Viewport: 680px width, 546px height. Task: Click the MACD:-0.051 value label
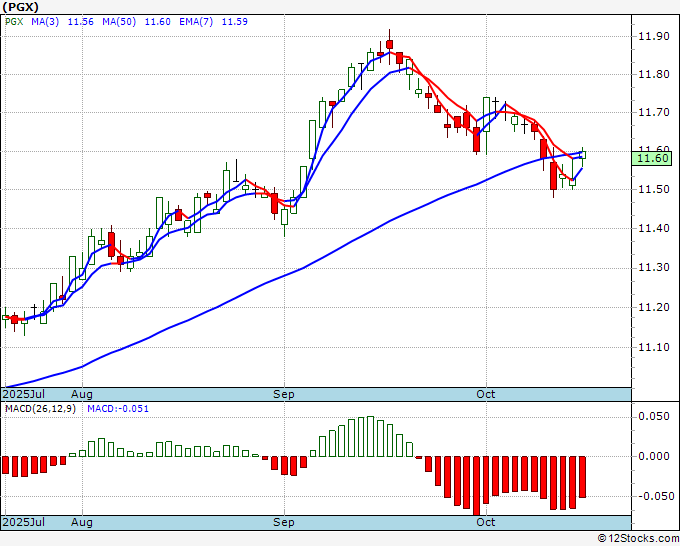click(118, 409)
